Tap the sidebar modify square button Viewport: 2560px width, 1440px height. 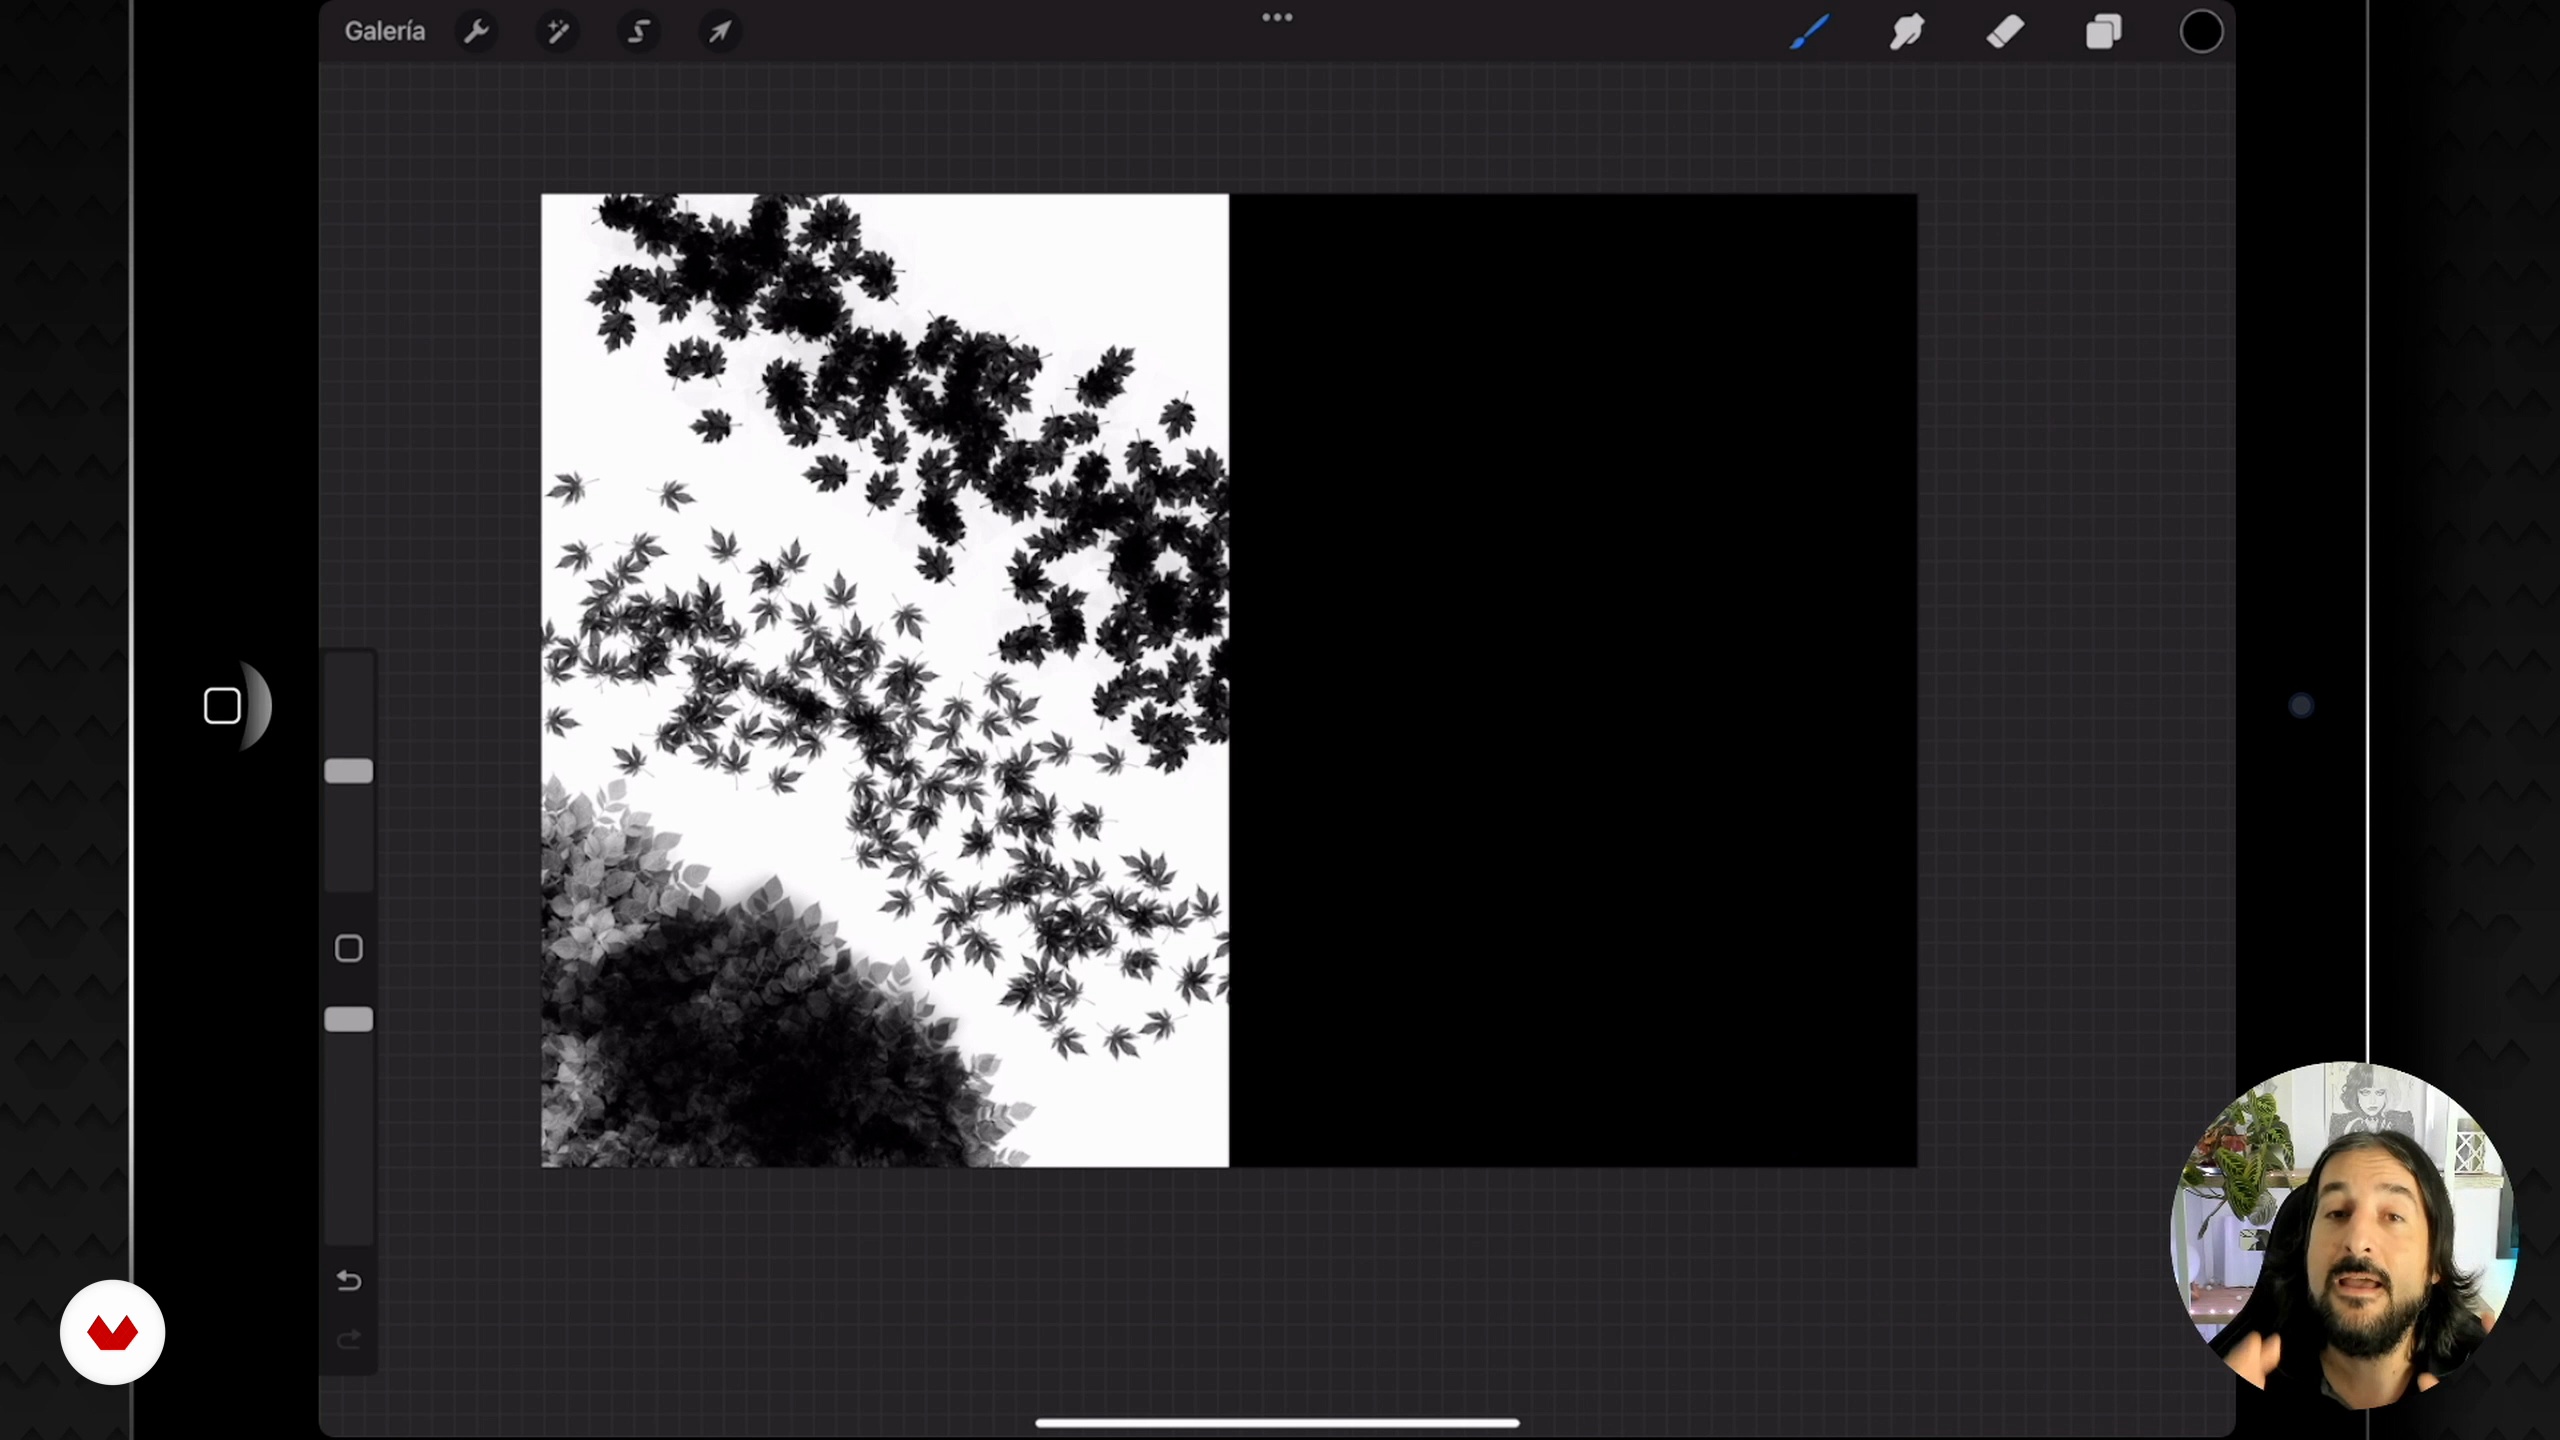tap(349, 948)
